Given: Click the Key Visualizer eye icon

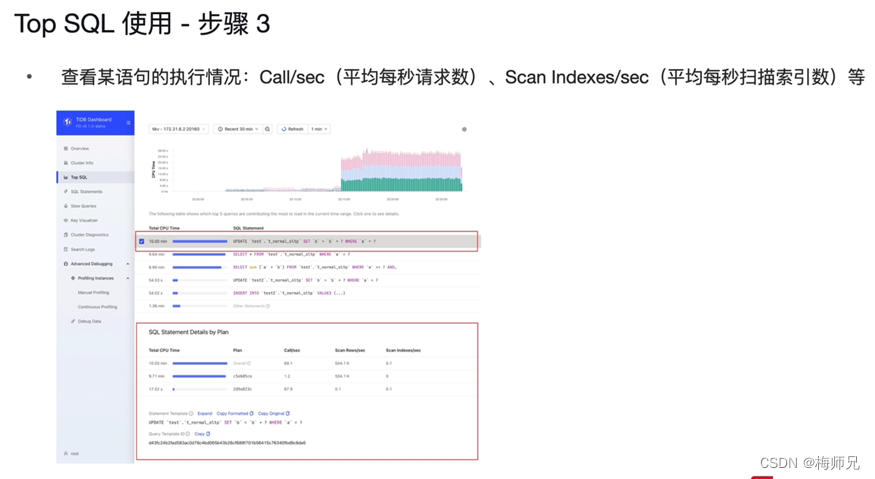Looking at the screenshot, I should coord(66,221).
